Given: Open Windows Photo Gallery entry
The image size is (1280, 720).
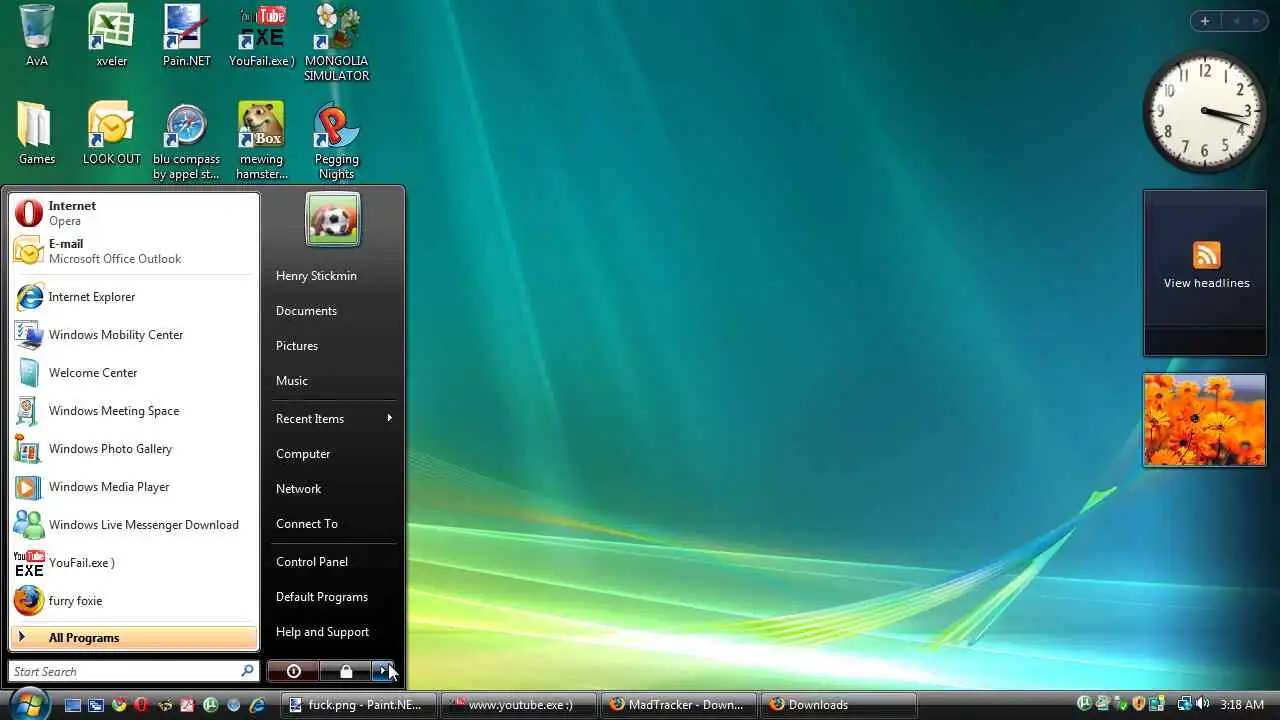Looking at the screenshot, I should [134, 449].
